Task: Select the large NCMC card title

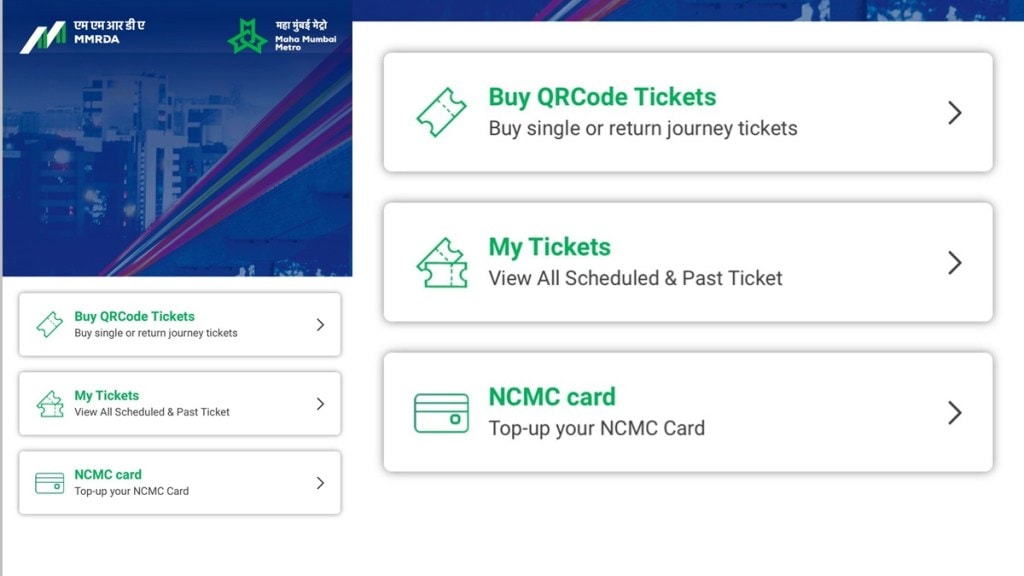Action: (552, 397)
